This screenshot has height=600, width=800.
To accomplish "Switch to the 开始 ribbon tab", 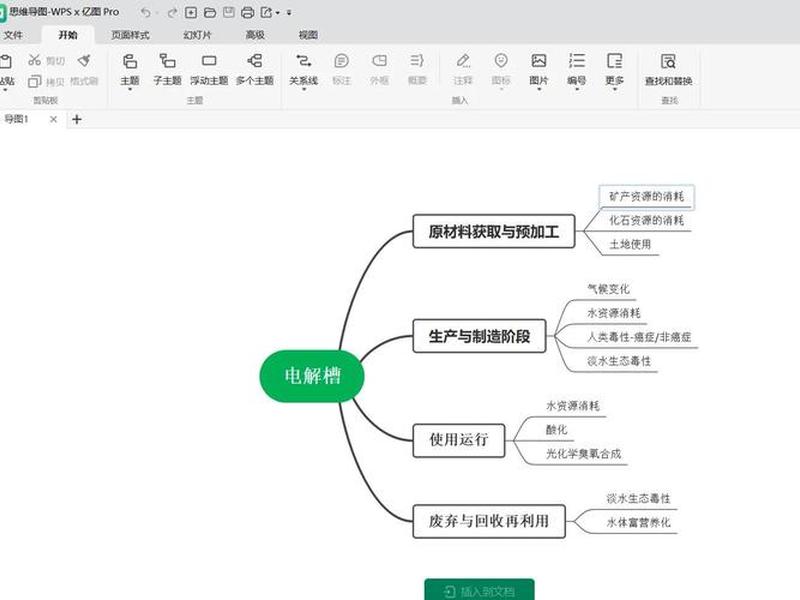I will pyautogui.click(x=68, y=35).
